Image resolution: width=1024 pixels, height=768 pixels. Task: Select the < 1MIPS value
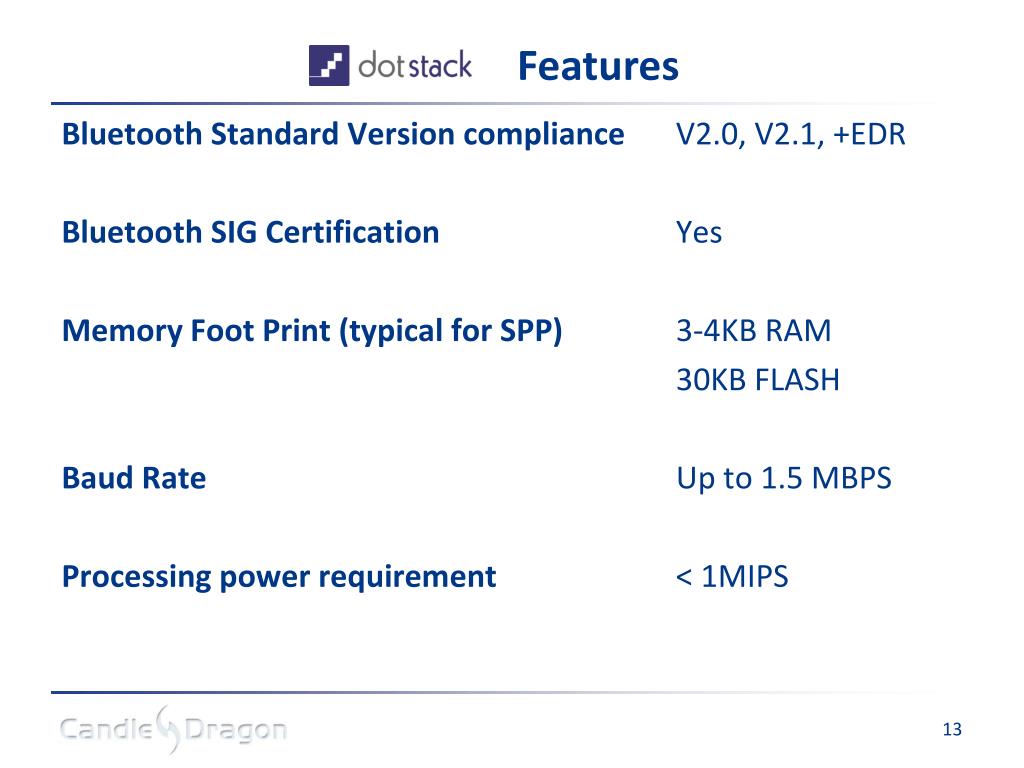click(732, 577)
